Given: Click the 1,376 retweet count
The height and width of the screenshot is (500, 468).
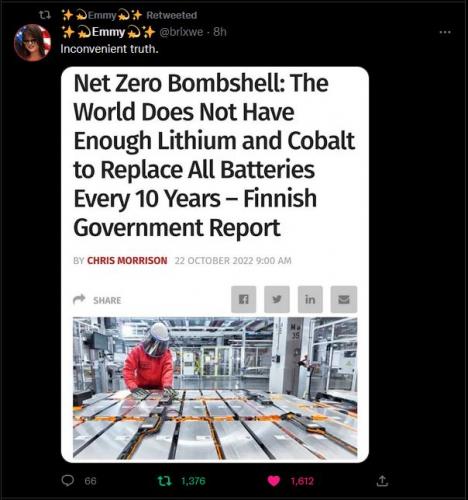Looking at the screenshot, I should pos(193,481).
